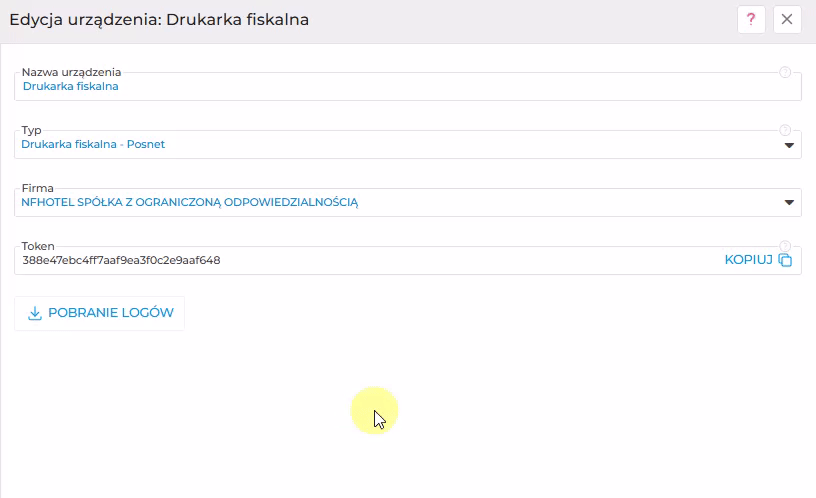Viewport: 816px width, 498px height.
Task: Click the POBRANIE LOGÓW button
Action: click(x=99, y=313)
